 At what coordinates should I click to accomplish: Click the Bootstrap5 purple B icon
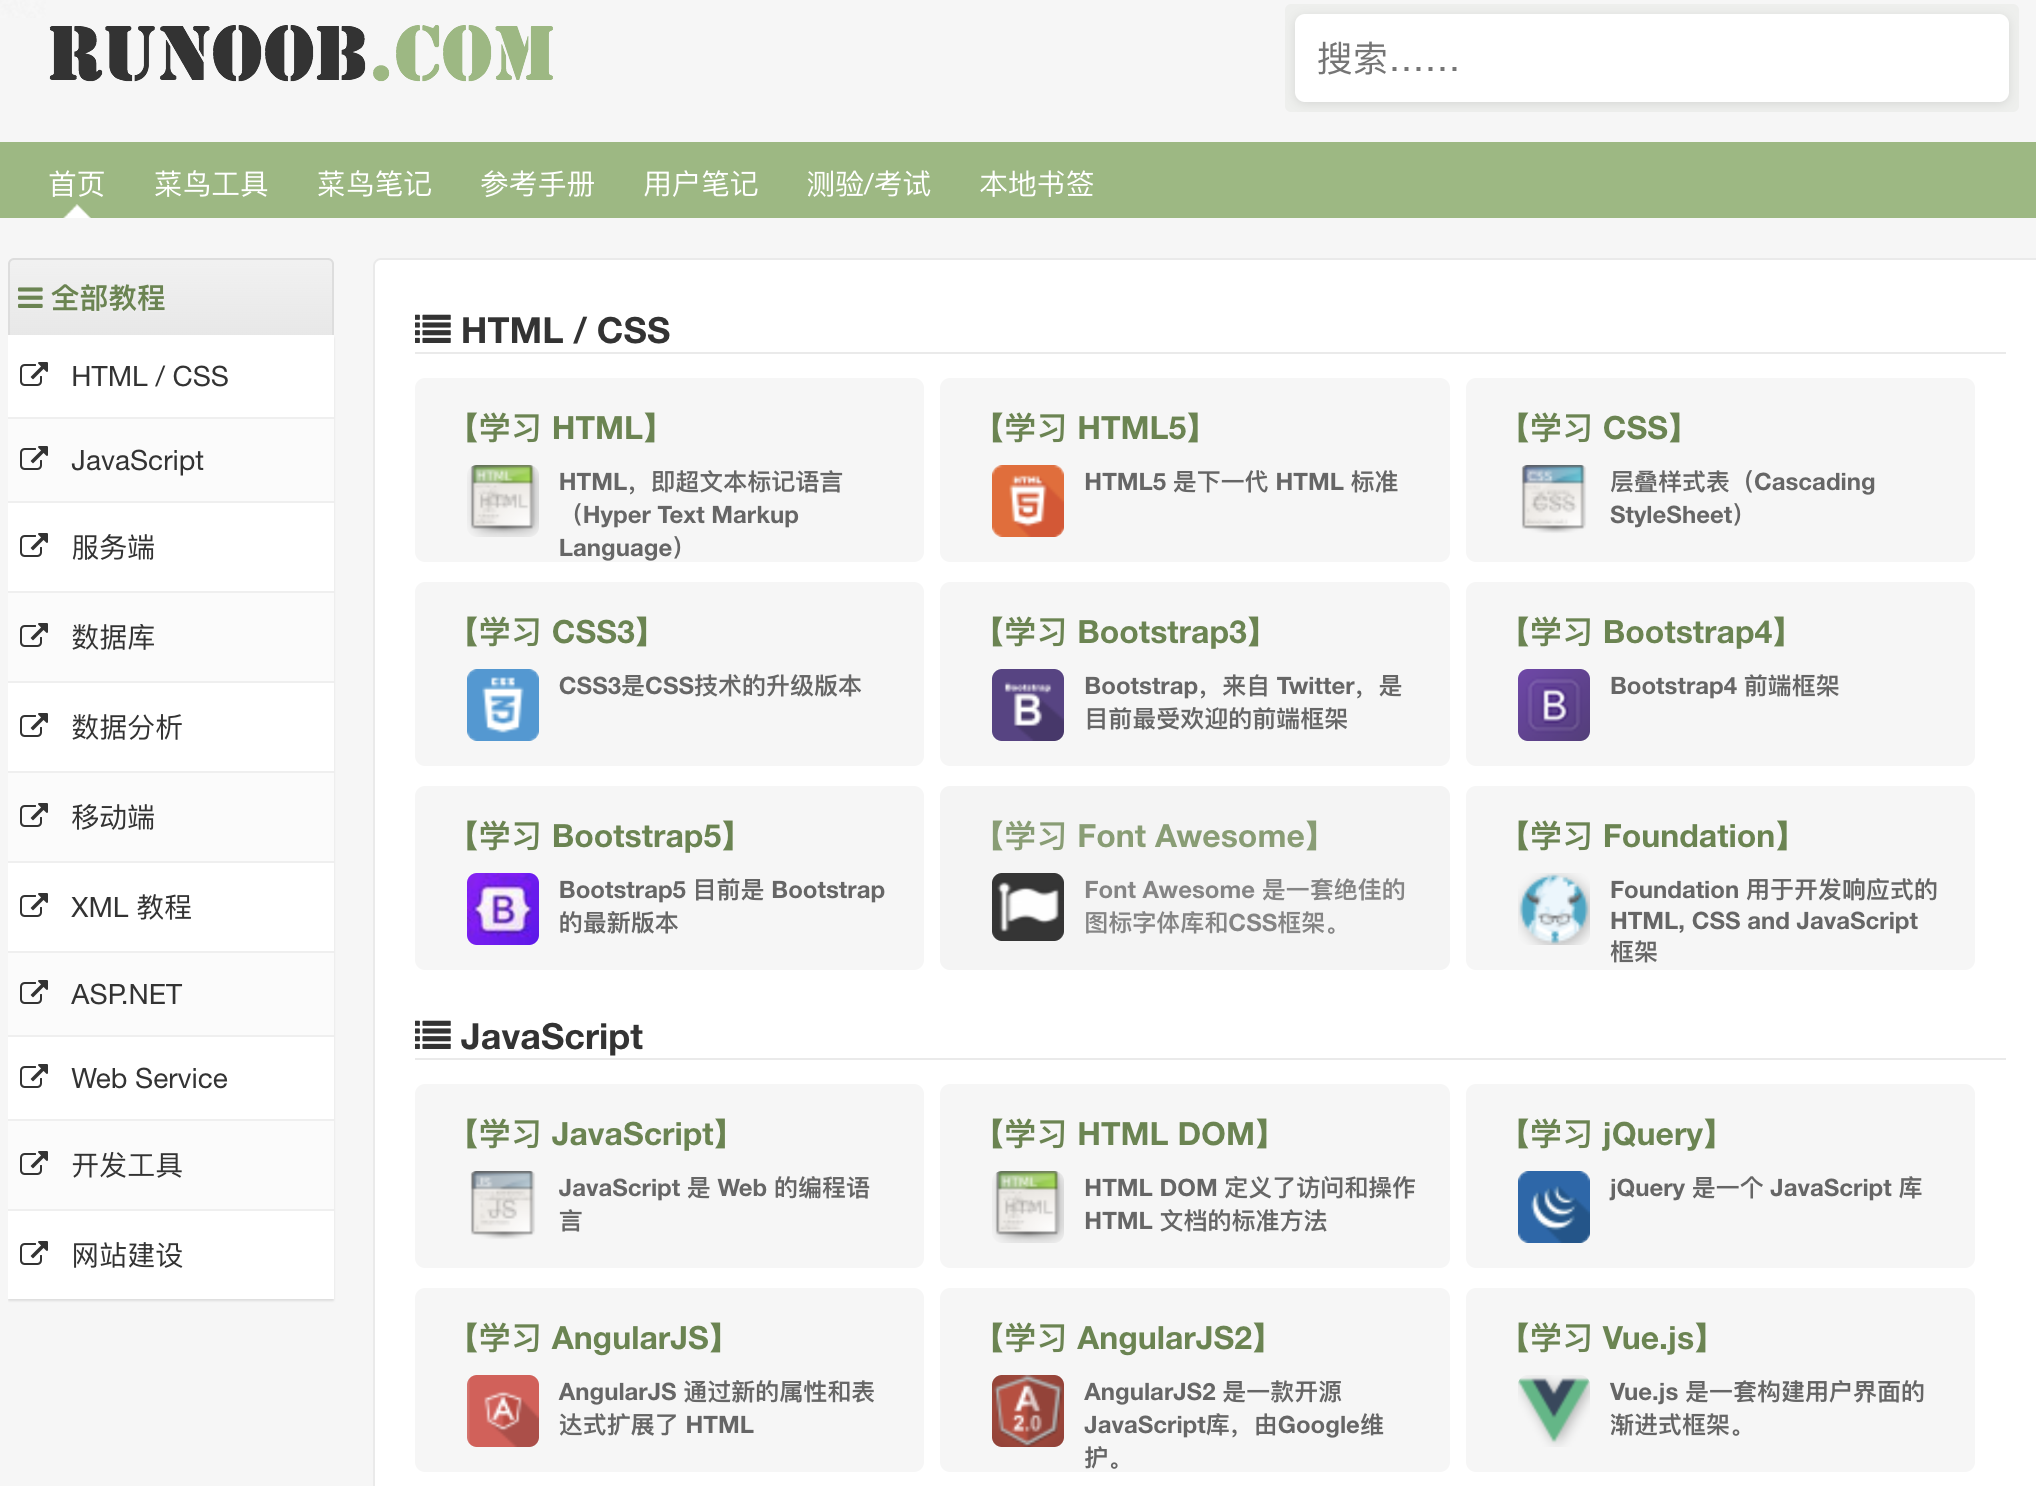pos(502,909)
